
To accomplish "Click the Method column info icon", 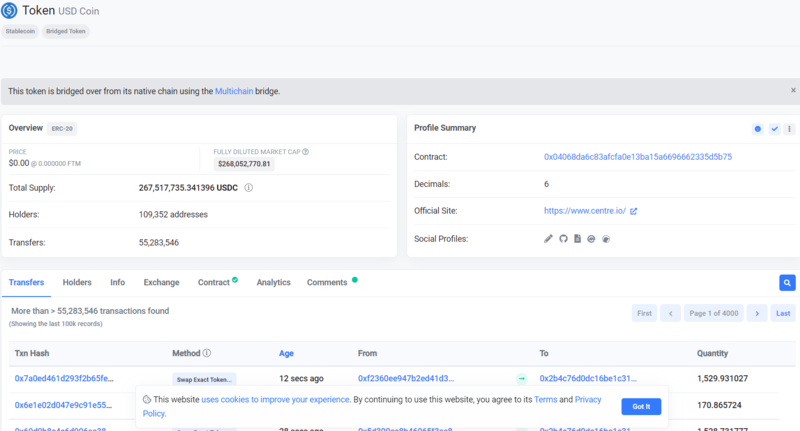I will click(207, 353).
